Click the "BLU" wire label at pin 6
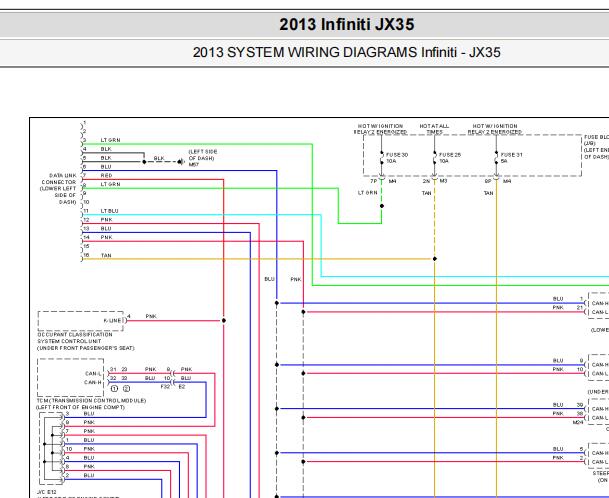 (x=106, y=167)
